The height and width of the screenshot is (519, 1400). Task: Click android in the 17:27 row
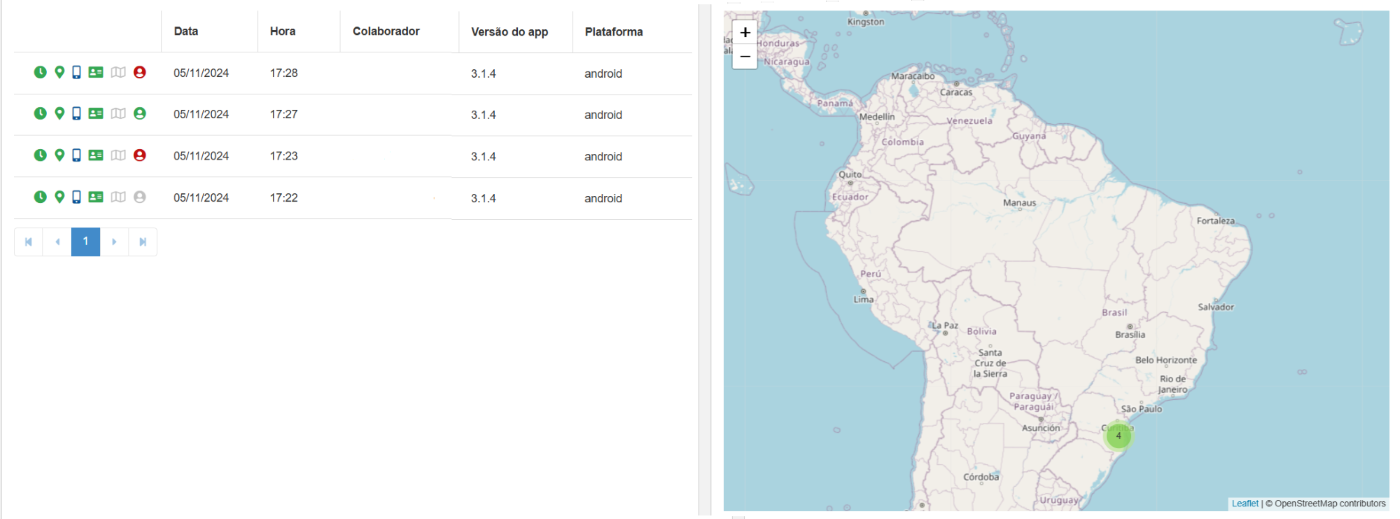coord(604,115)
